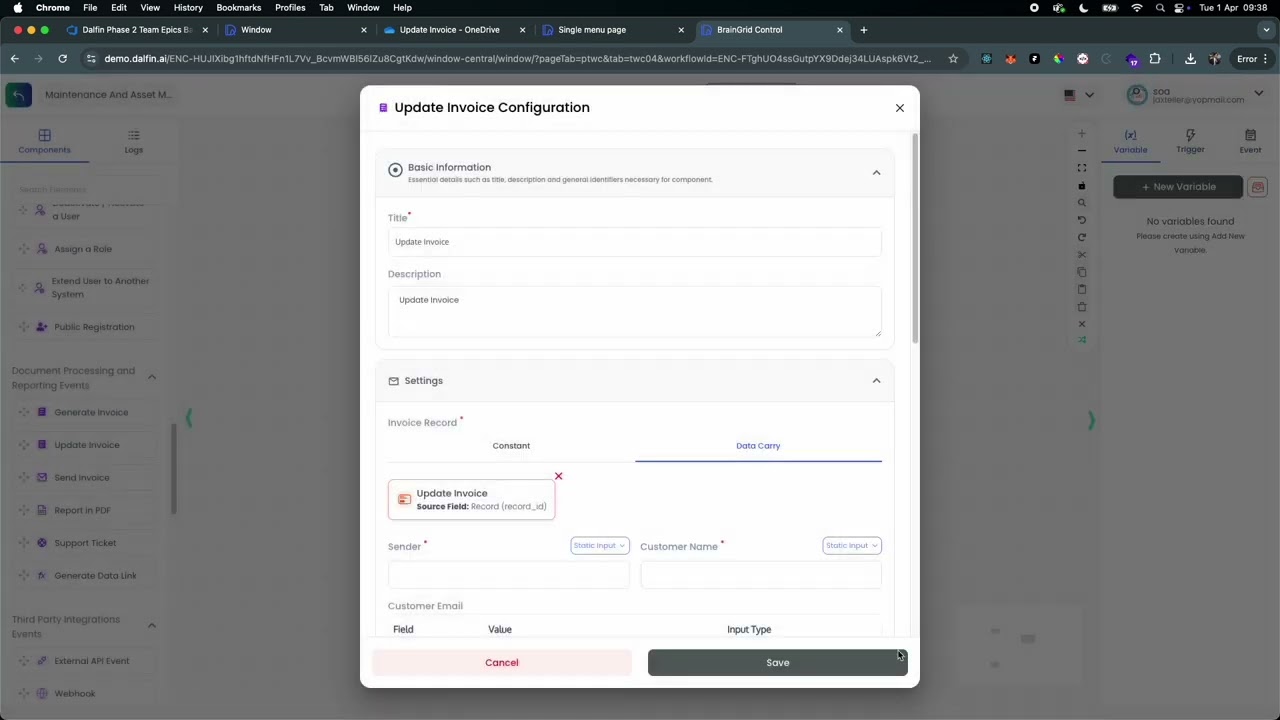Select the Generate Invoice component
1280x720 pixels.
(x=91, y=413)
